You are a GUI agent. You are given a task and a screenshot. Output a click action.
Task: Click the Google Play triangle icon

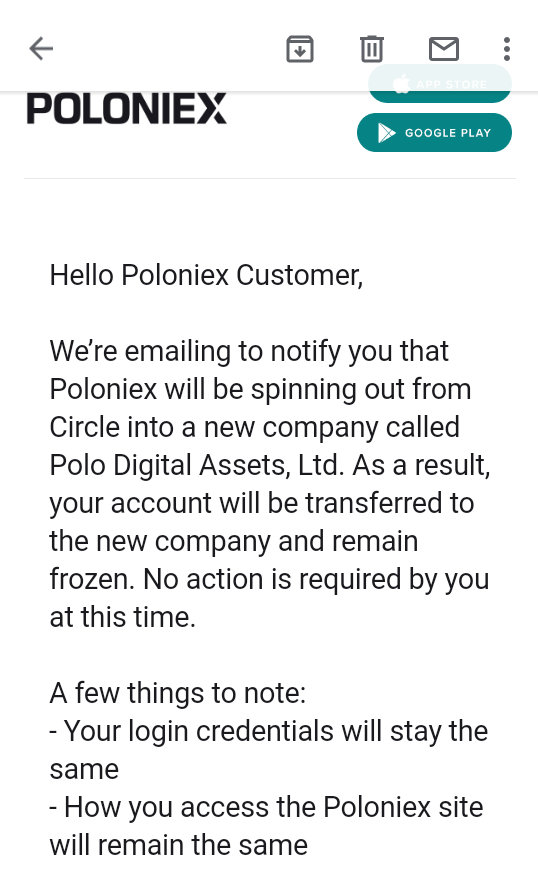click(x=386, y=133)
